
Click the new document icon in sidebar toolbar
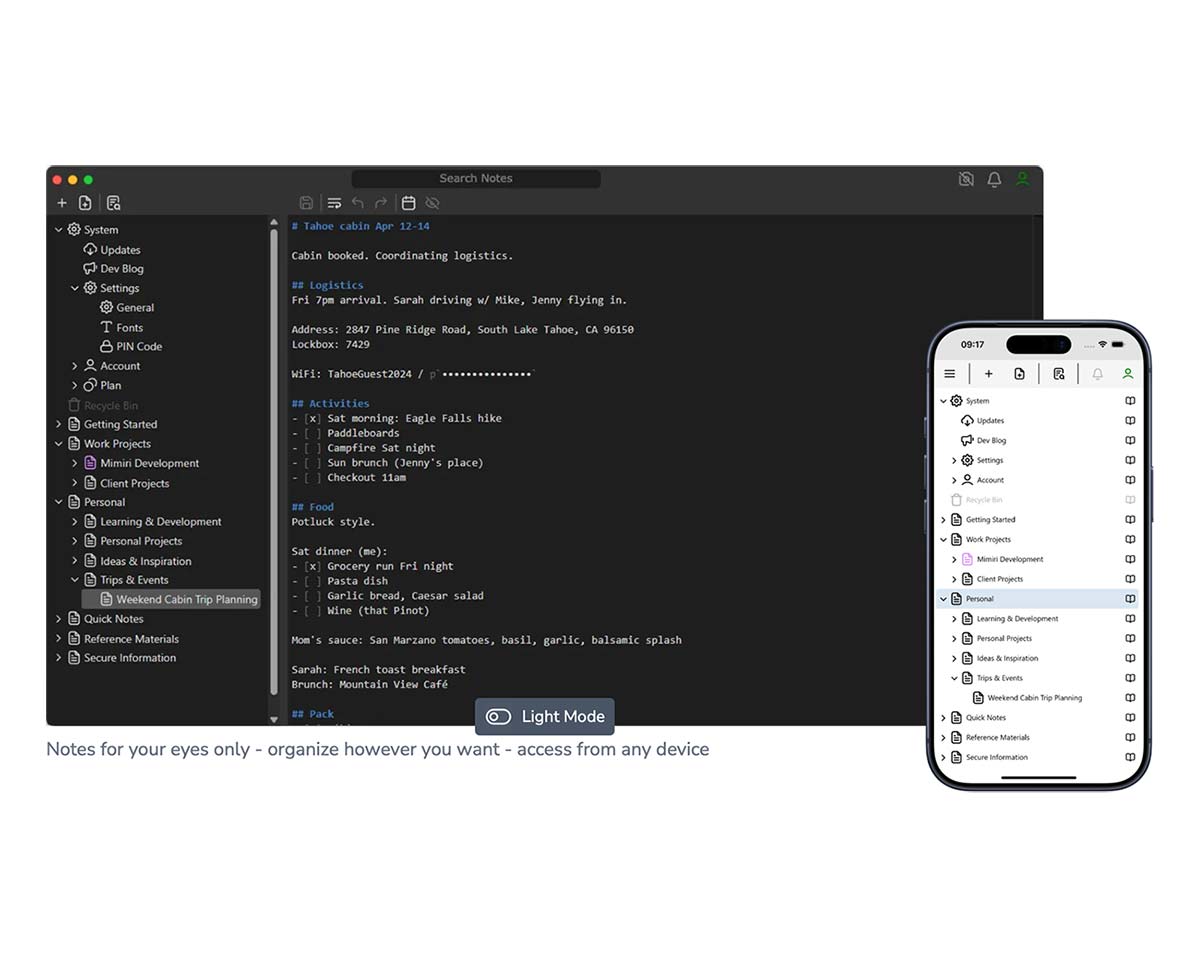coord(85,203)
